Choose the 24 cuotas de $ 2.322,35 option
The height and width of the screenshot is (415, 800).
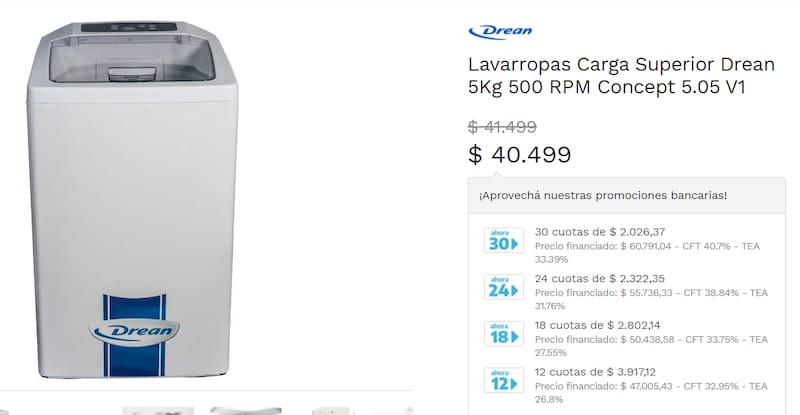coord(599,279)
